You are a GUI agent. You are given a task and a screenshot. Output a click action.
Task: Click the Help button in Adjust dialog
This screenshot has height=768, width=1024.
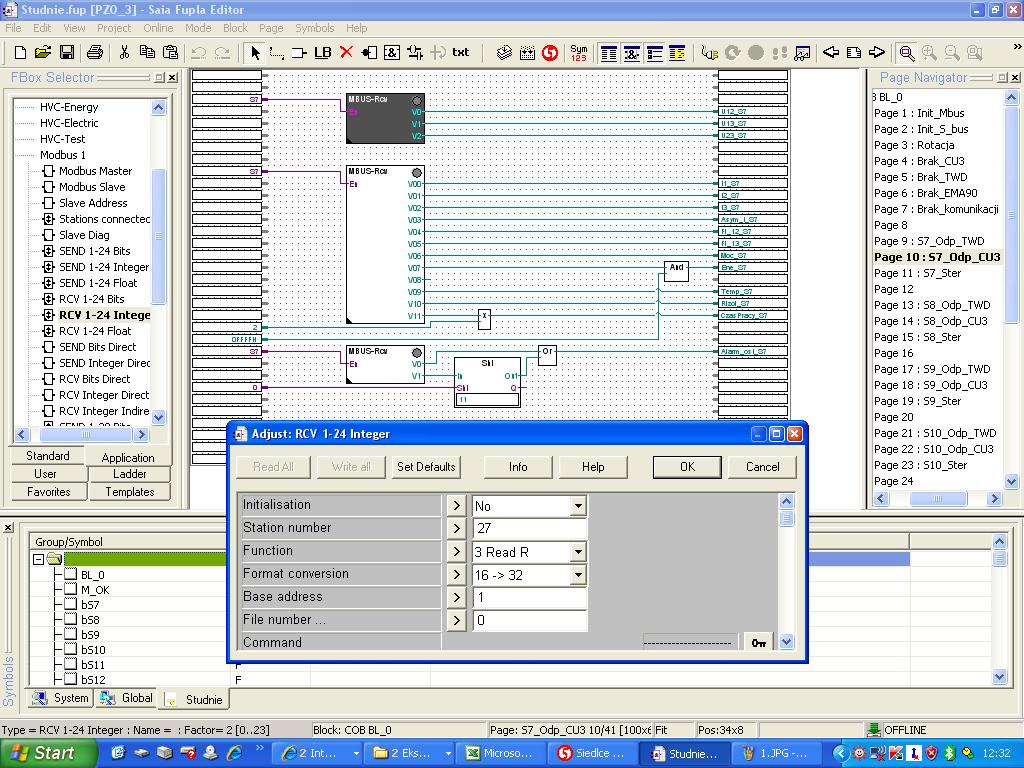pyautogui.click(x=593, y=467)
